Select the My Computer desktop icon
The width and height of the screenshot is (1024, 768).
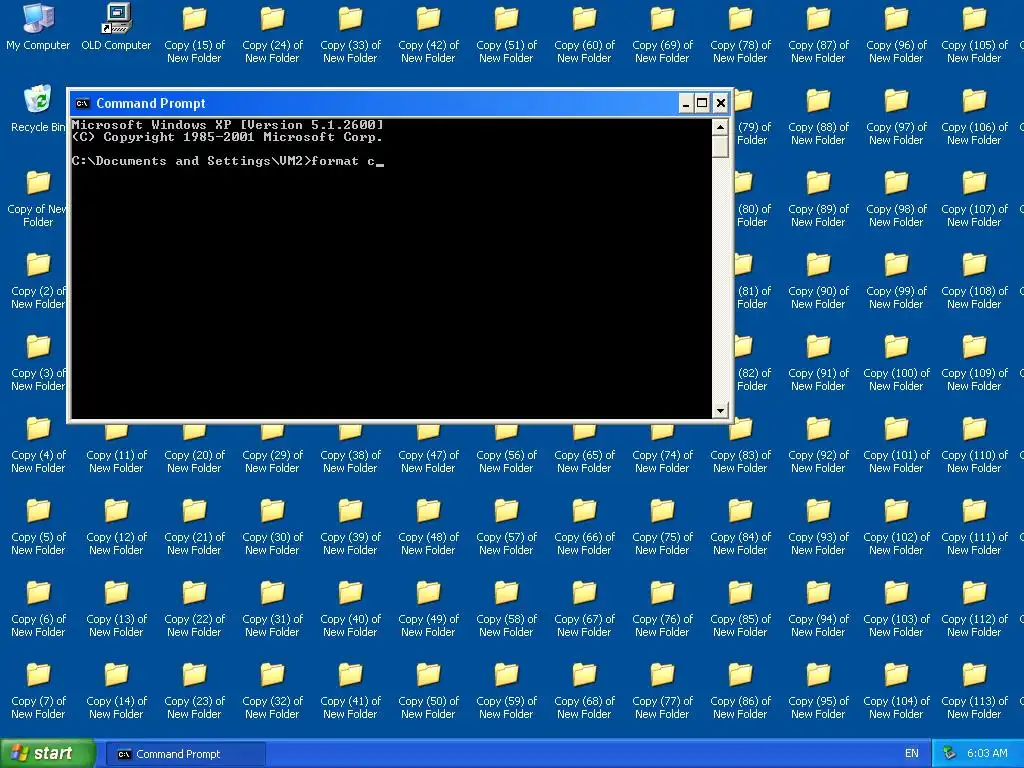[38, 27]
